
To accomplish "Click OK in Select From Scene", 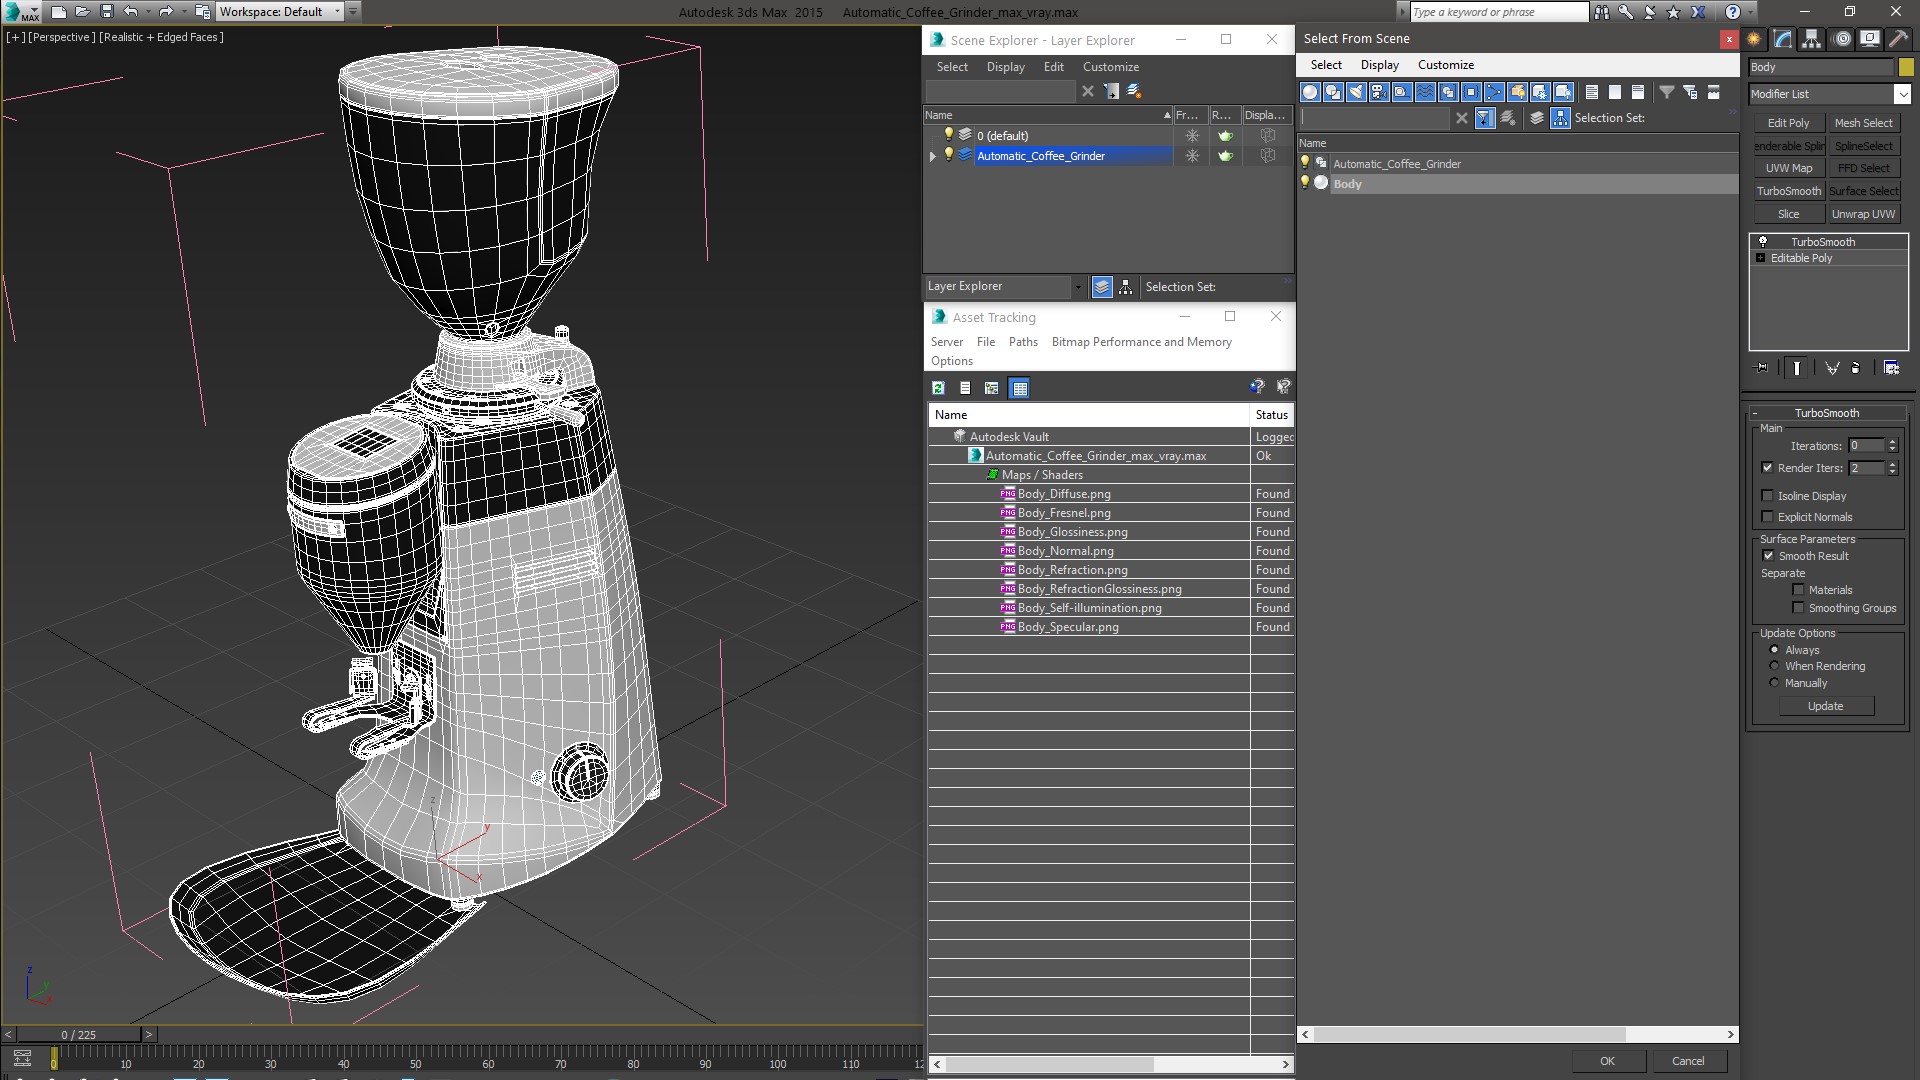I will 1607,1061.
